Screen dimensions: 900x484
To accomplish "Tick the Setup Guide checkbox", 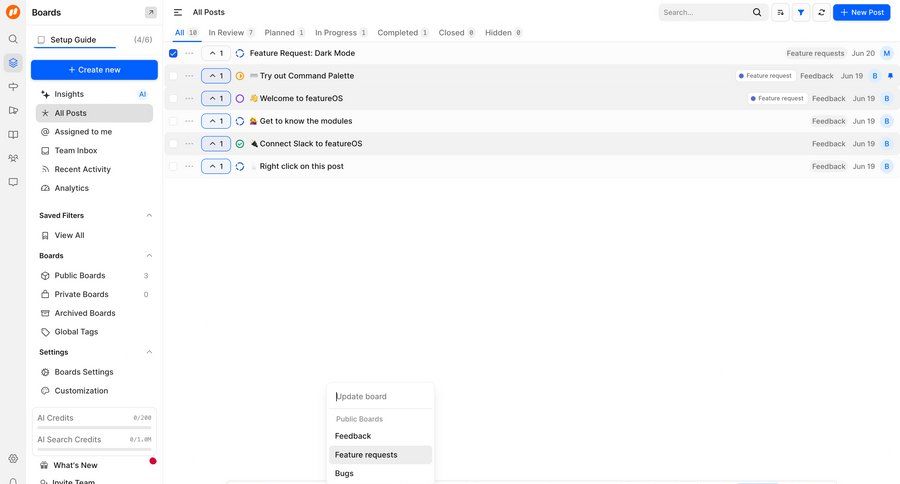I will tap(41, 40).
